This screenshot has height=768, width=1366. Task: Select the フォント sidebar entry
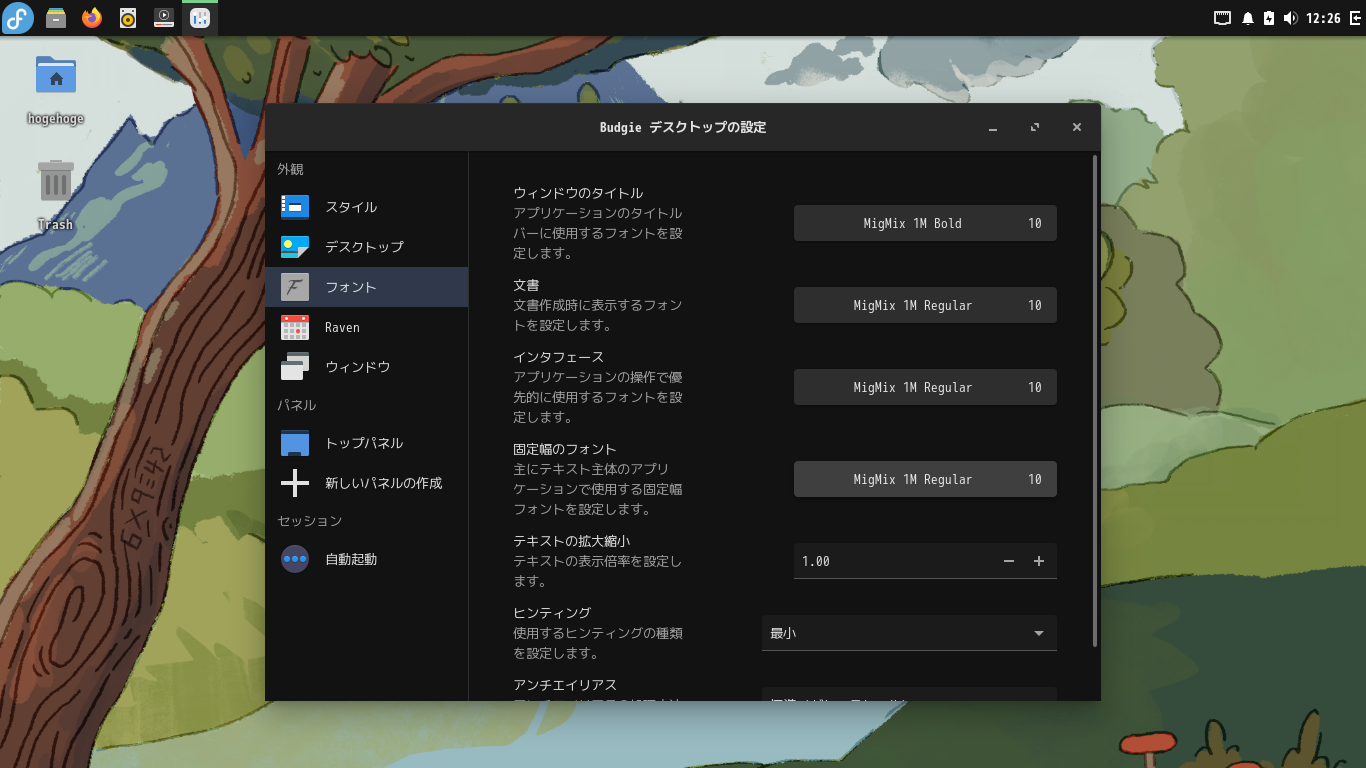(x=367, y=287)
